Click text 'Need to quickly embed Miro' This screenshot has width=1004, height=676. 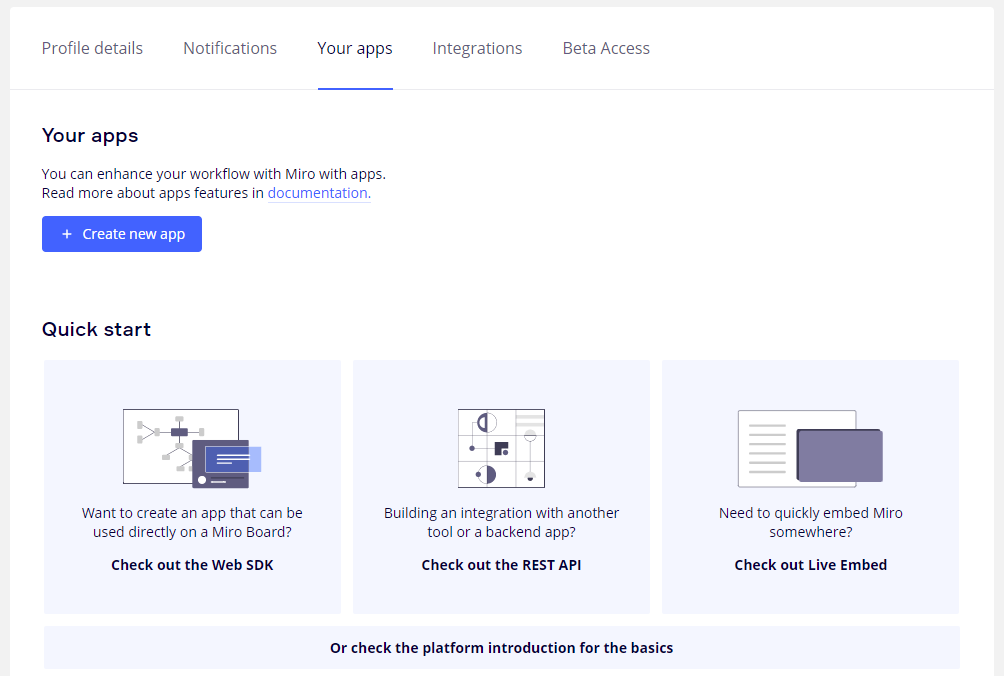[x=811, y=513]
